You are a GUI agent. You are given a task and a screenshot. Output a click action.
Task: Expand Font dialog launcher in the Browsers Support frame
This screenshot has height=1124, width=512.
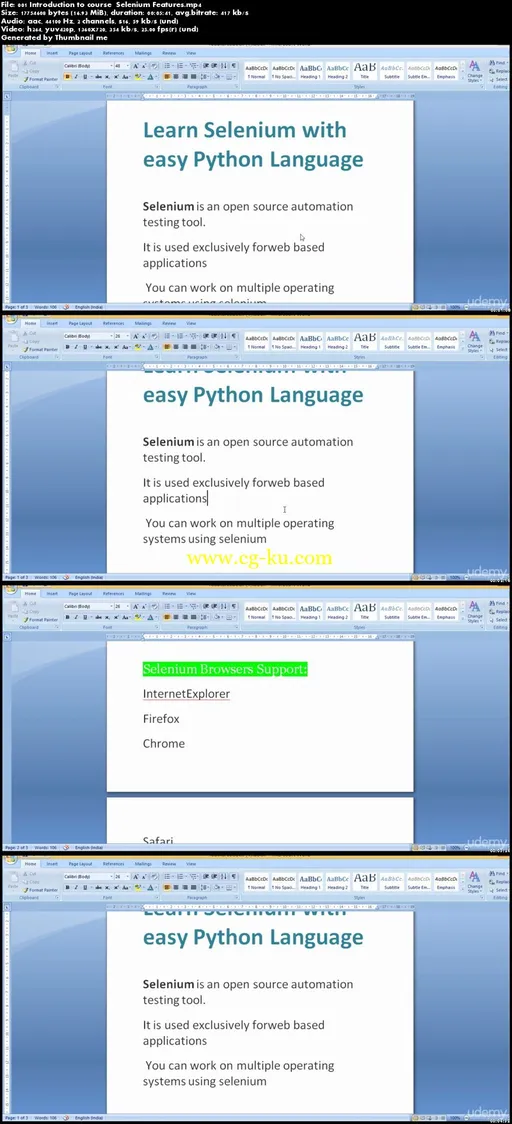click(x=156, y=627)
